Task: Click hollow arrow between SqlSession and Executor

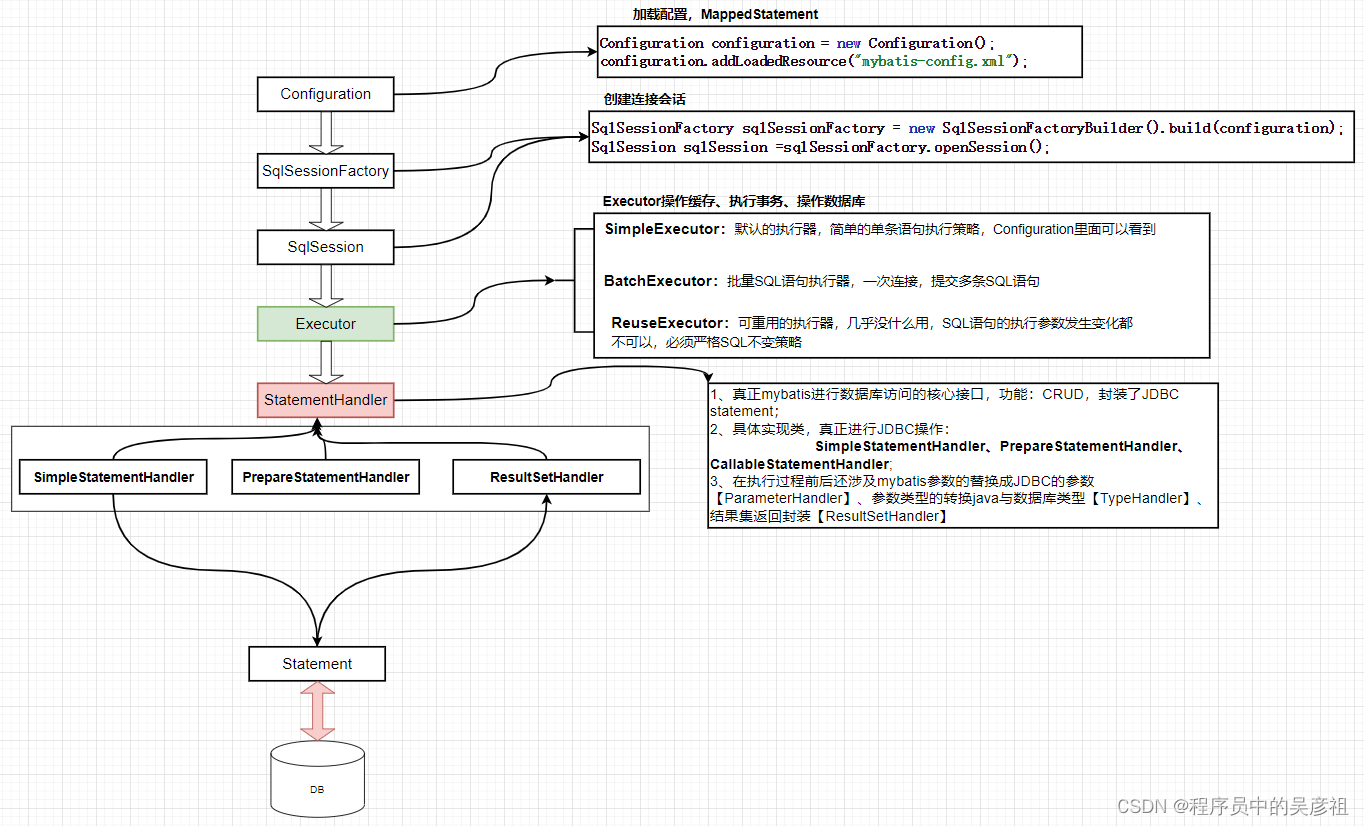Action: [325, 286]
